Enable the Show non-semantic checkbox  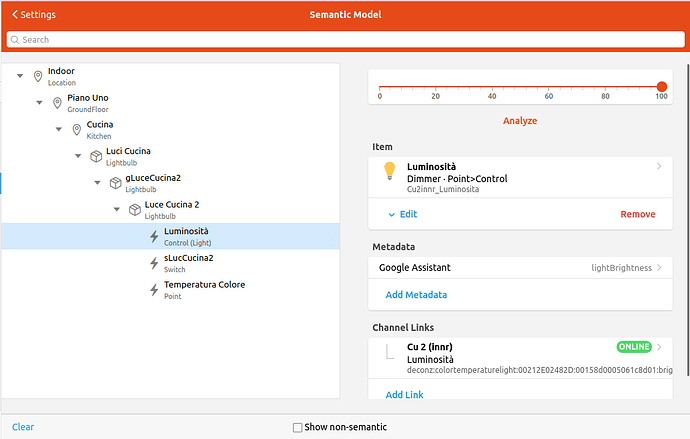297,427
